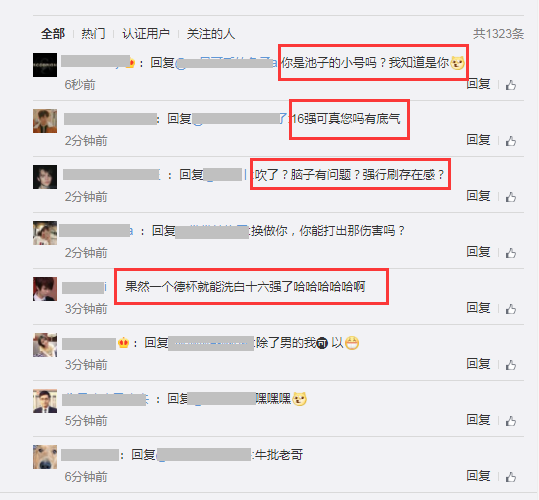Like the 16强可真您吗有底气 comment
Viewport: 539px width, 500px height.
tap(511, 141)
